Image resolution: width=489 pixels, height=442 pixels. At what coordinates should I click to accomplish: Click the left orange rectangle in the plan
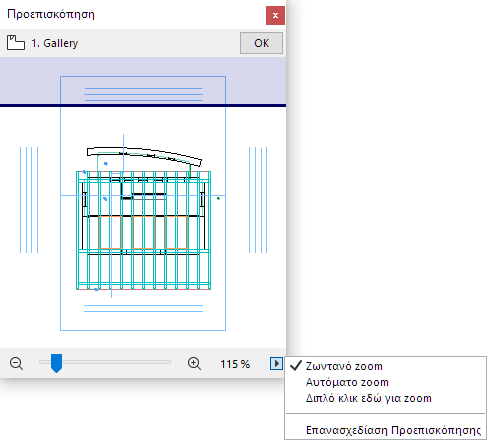tap(110, 232)
